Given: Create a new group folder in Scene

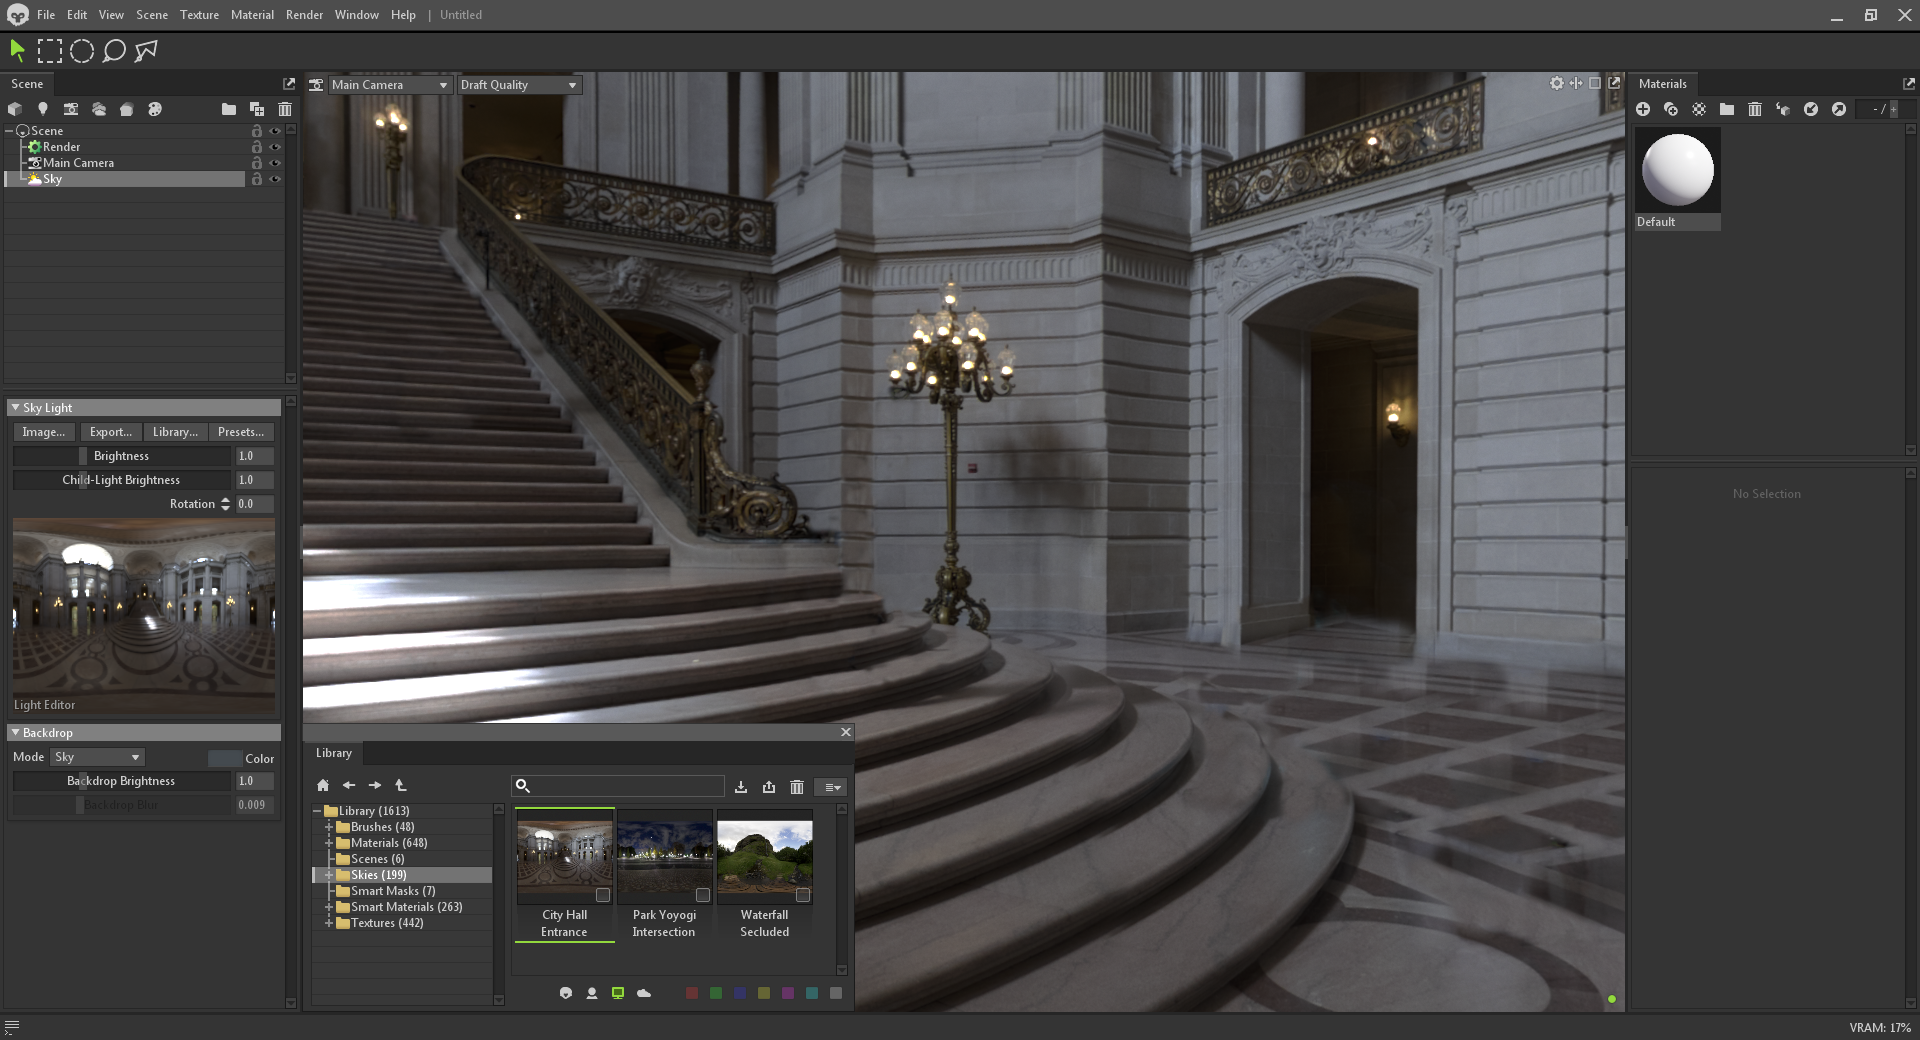Looking at the screenshot, I should tap(229, 109).
